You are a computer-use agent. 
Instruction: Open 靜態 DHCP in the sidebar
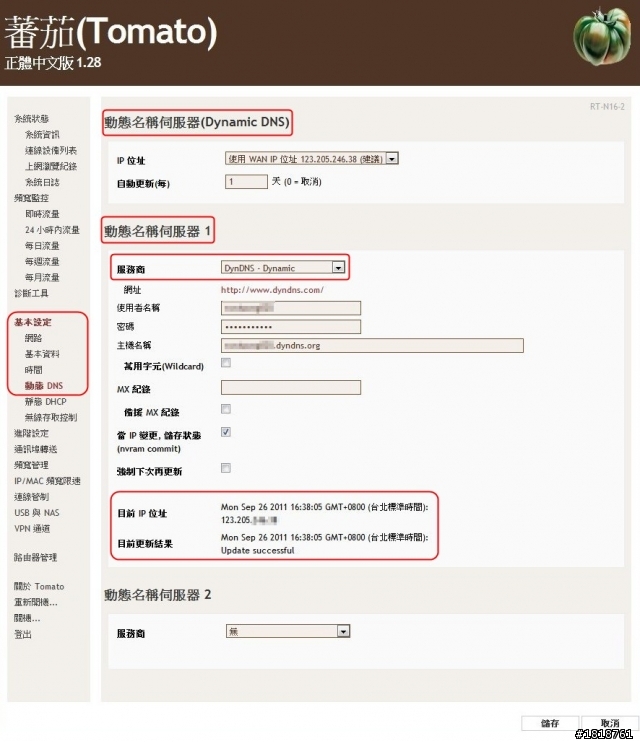click(x=45, y=402)
